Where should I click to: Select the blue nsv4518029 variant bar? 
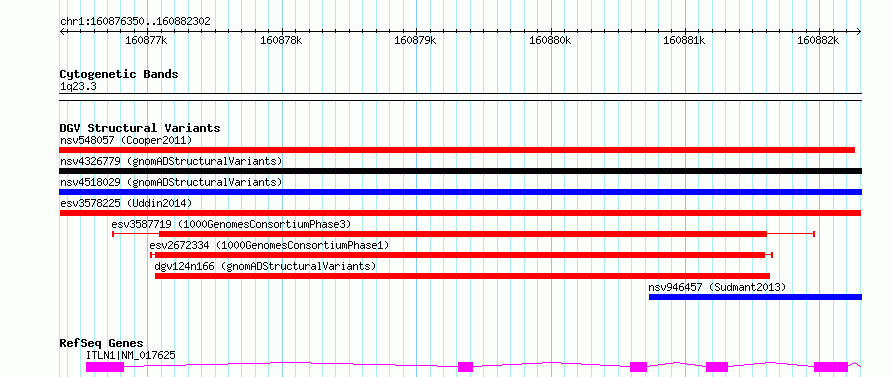click(460, 192)
